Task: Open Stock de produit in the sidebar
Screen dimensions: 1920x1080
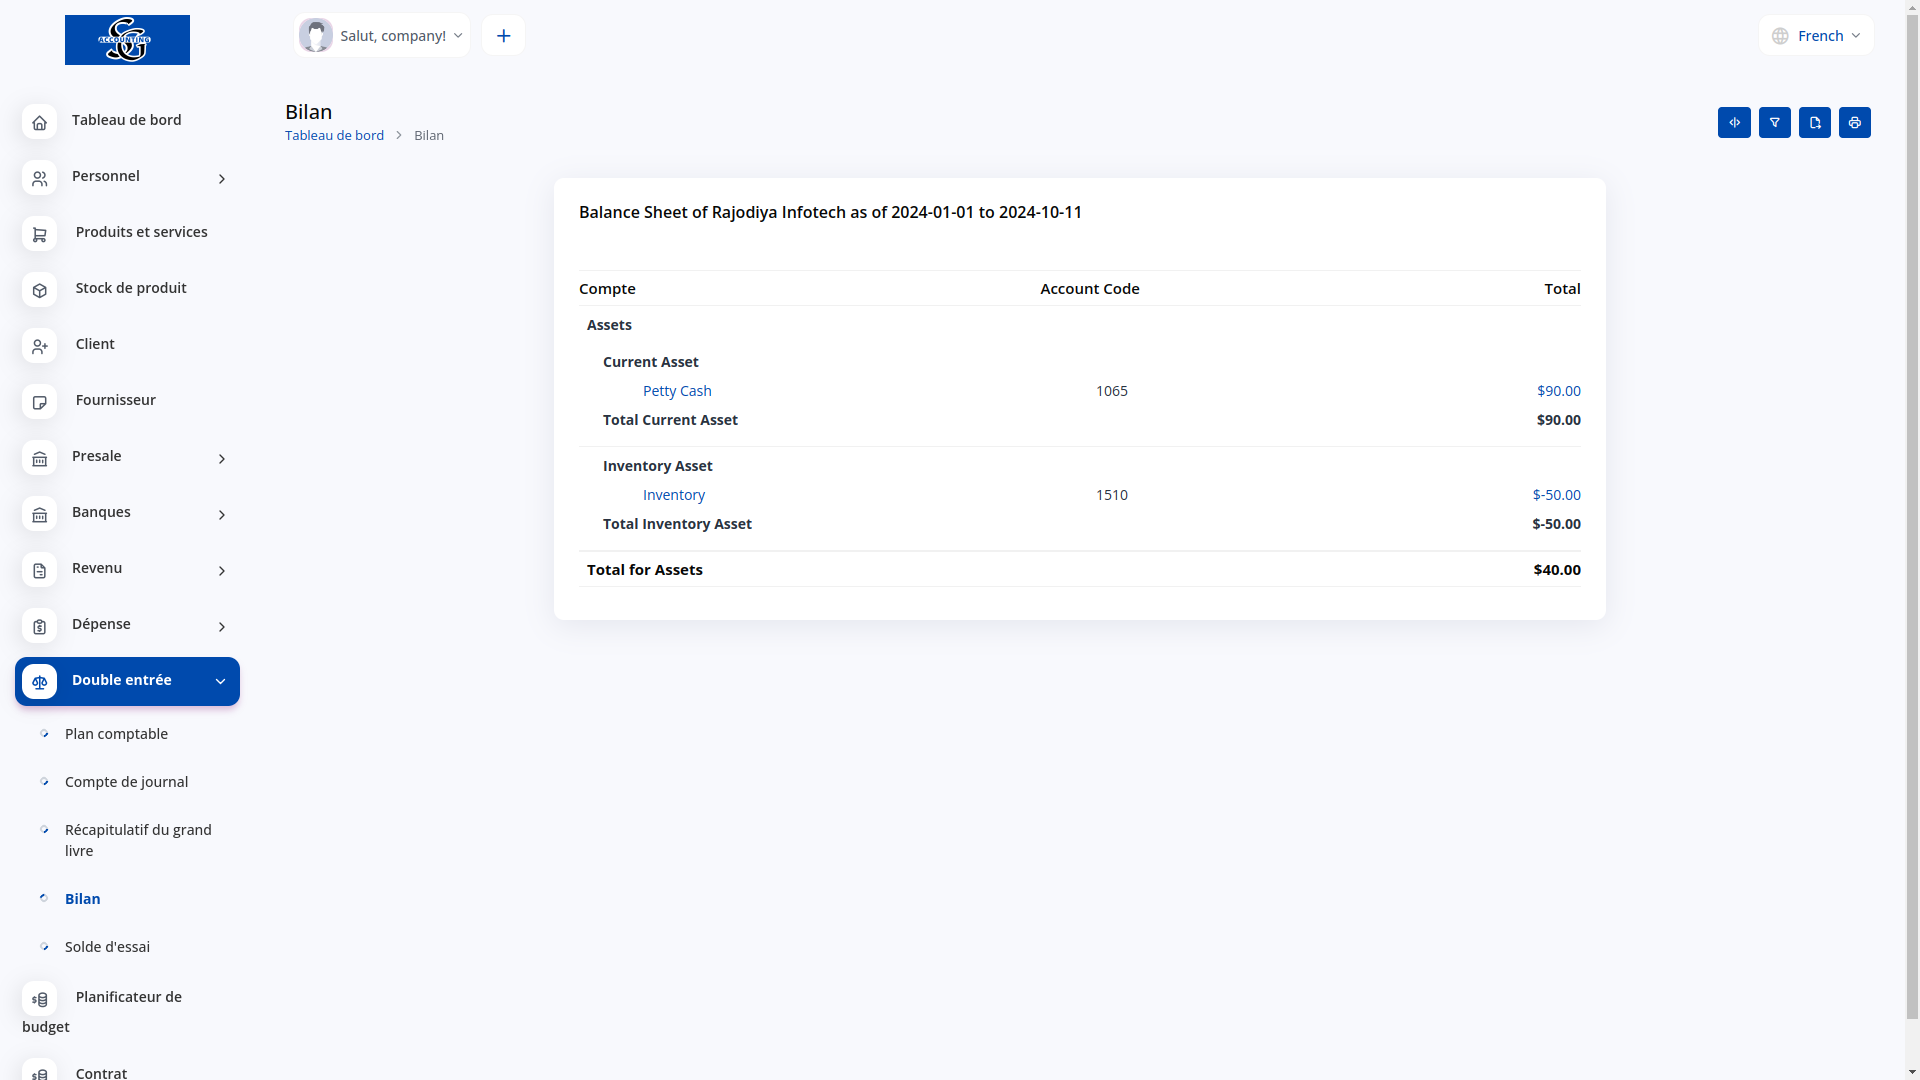Action: pos(130,288)
